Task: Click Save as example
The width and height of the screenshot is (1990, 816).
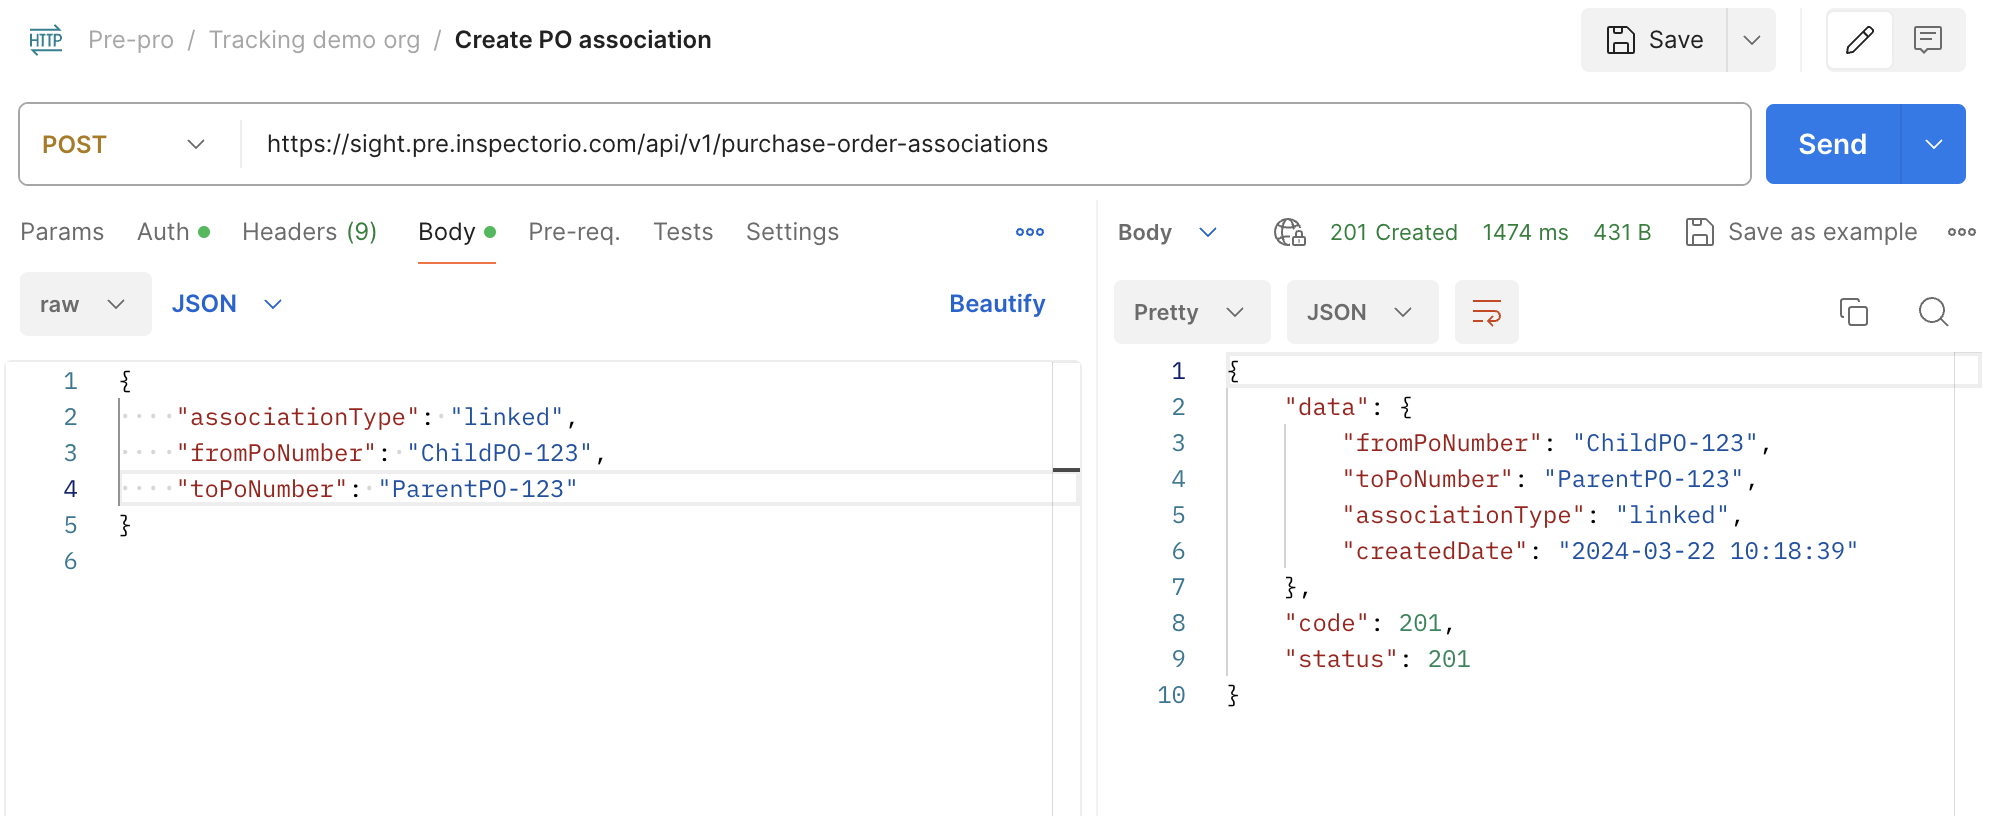Action: click(x=1801, y=232)
